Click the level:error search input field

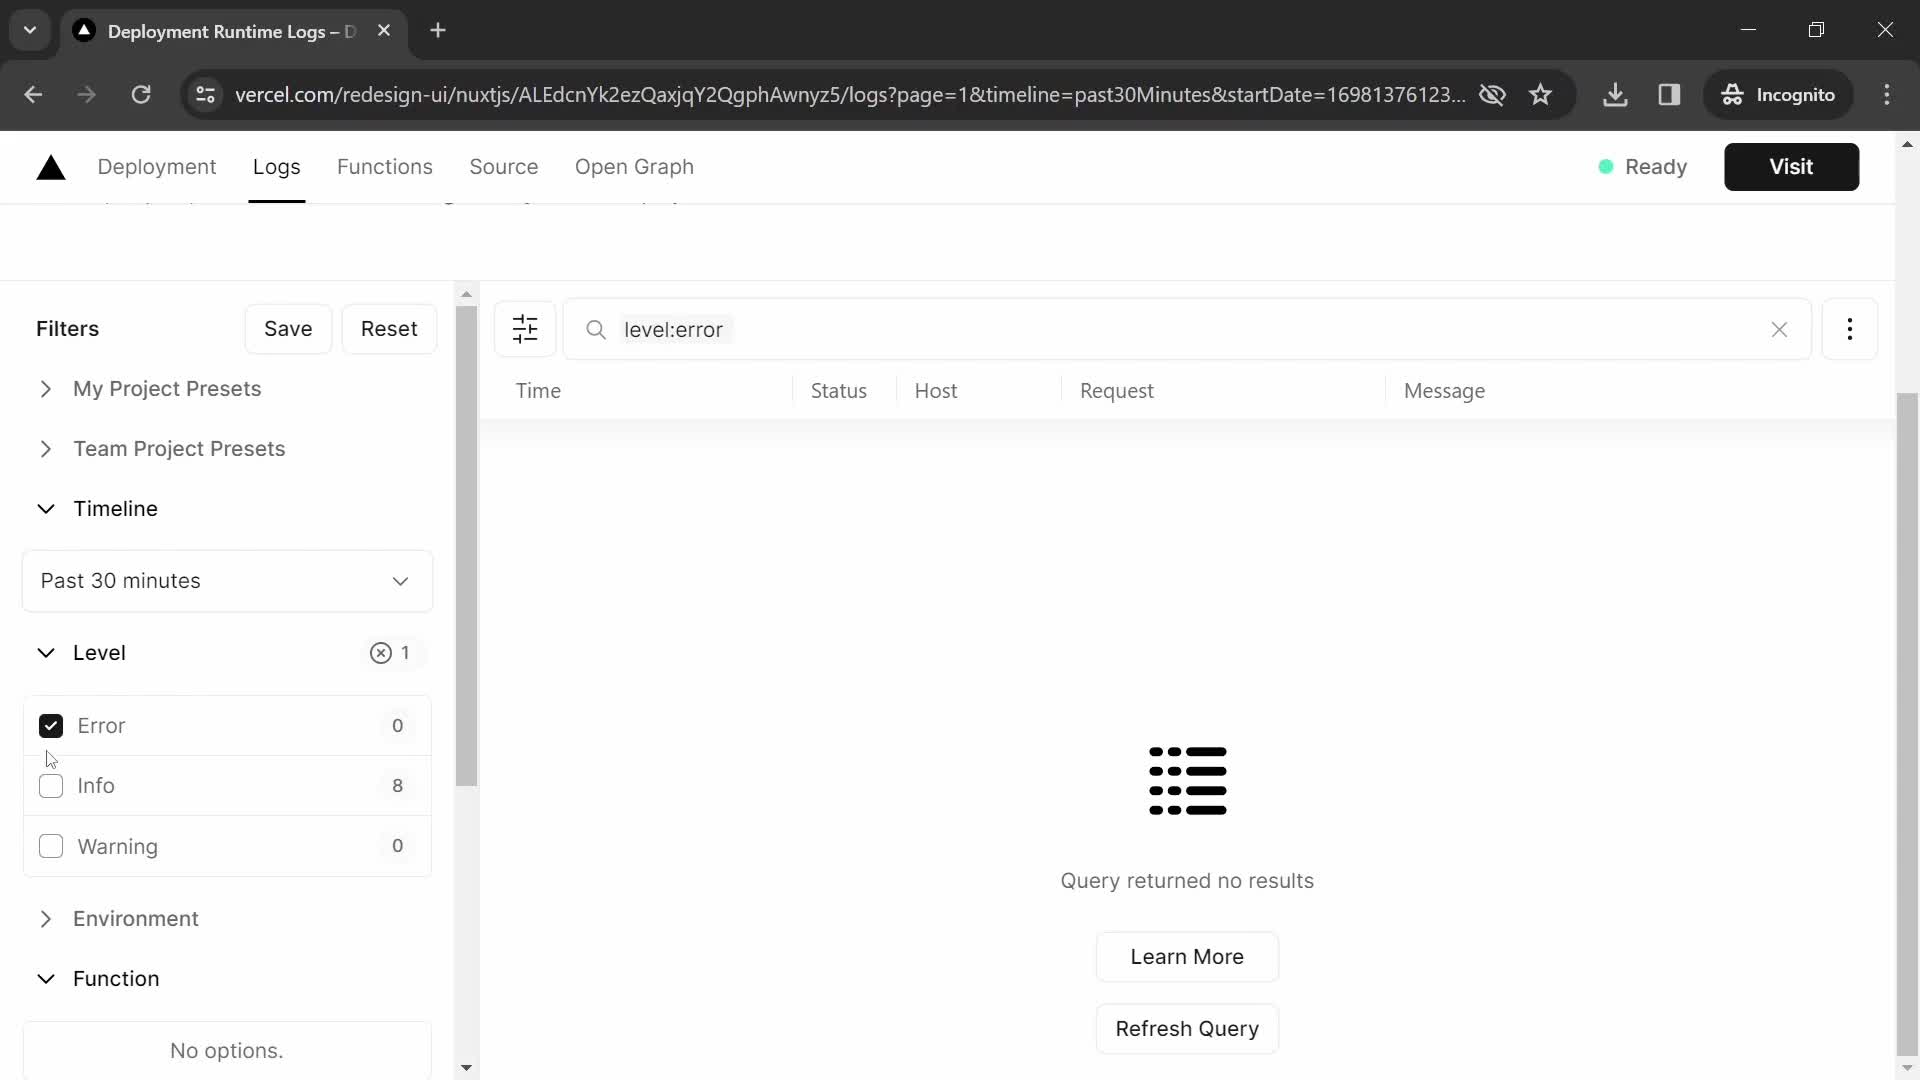(x=1187, y=330)
